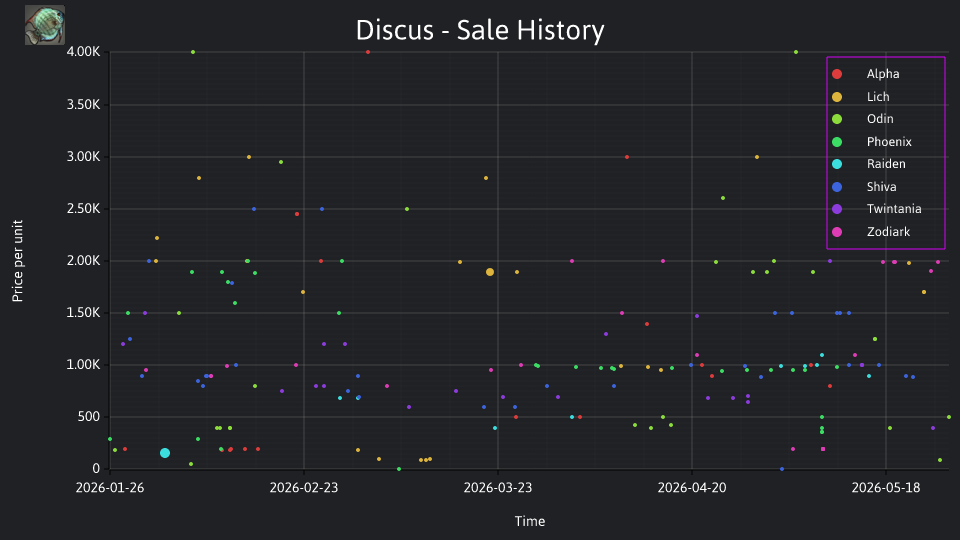
Task: Click the red Alpha legend color dot
Action: click(x=837, y=74)
